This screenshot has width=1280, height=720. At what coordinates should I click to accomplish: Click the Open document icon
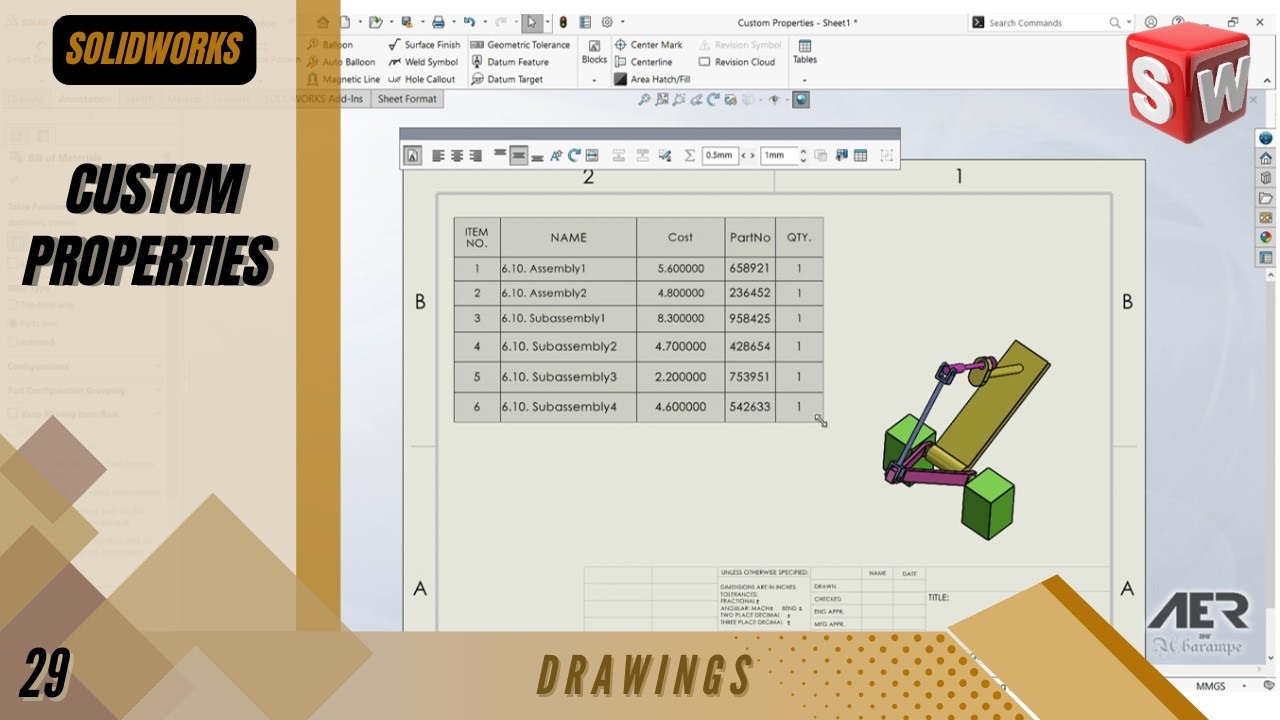(375, 22)
